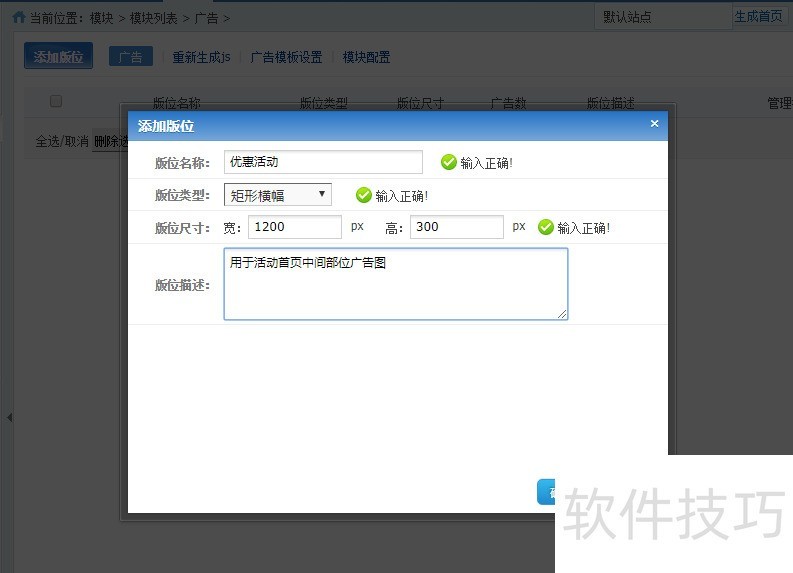Image resolution: width=793 pixels, height=573 pixels.
Task: Click inside the 版位名称 input field
Action: [323, 162]
